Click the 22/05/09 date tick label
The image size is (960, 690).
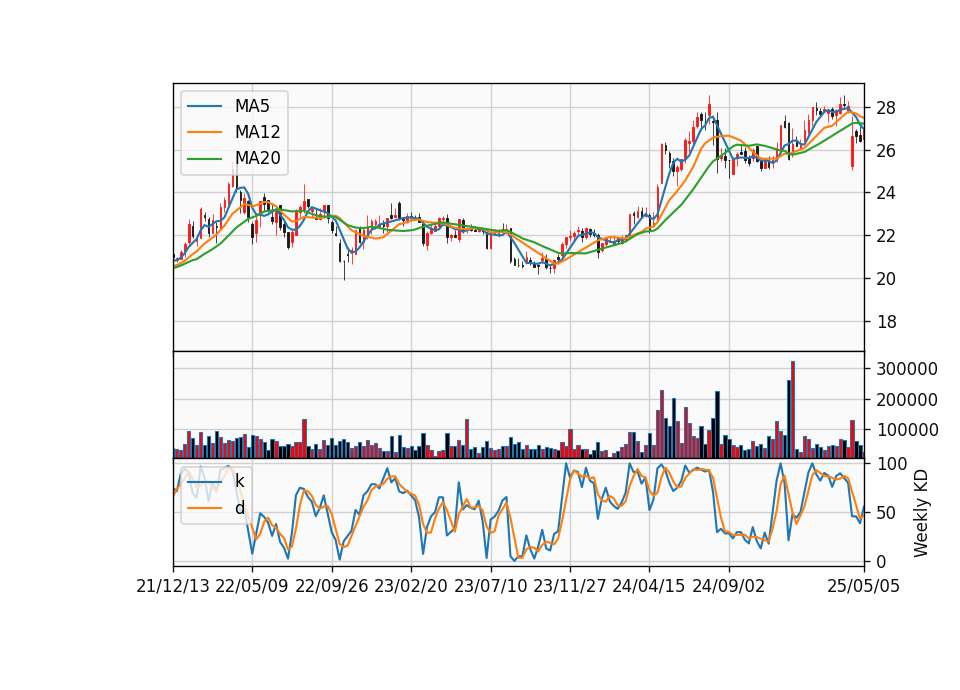coord(252,587)
